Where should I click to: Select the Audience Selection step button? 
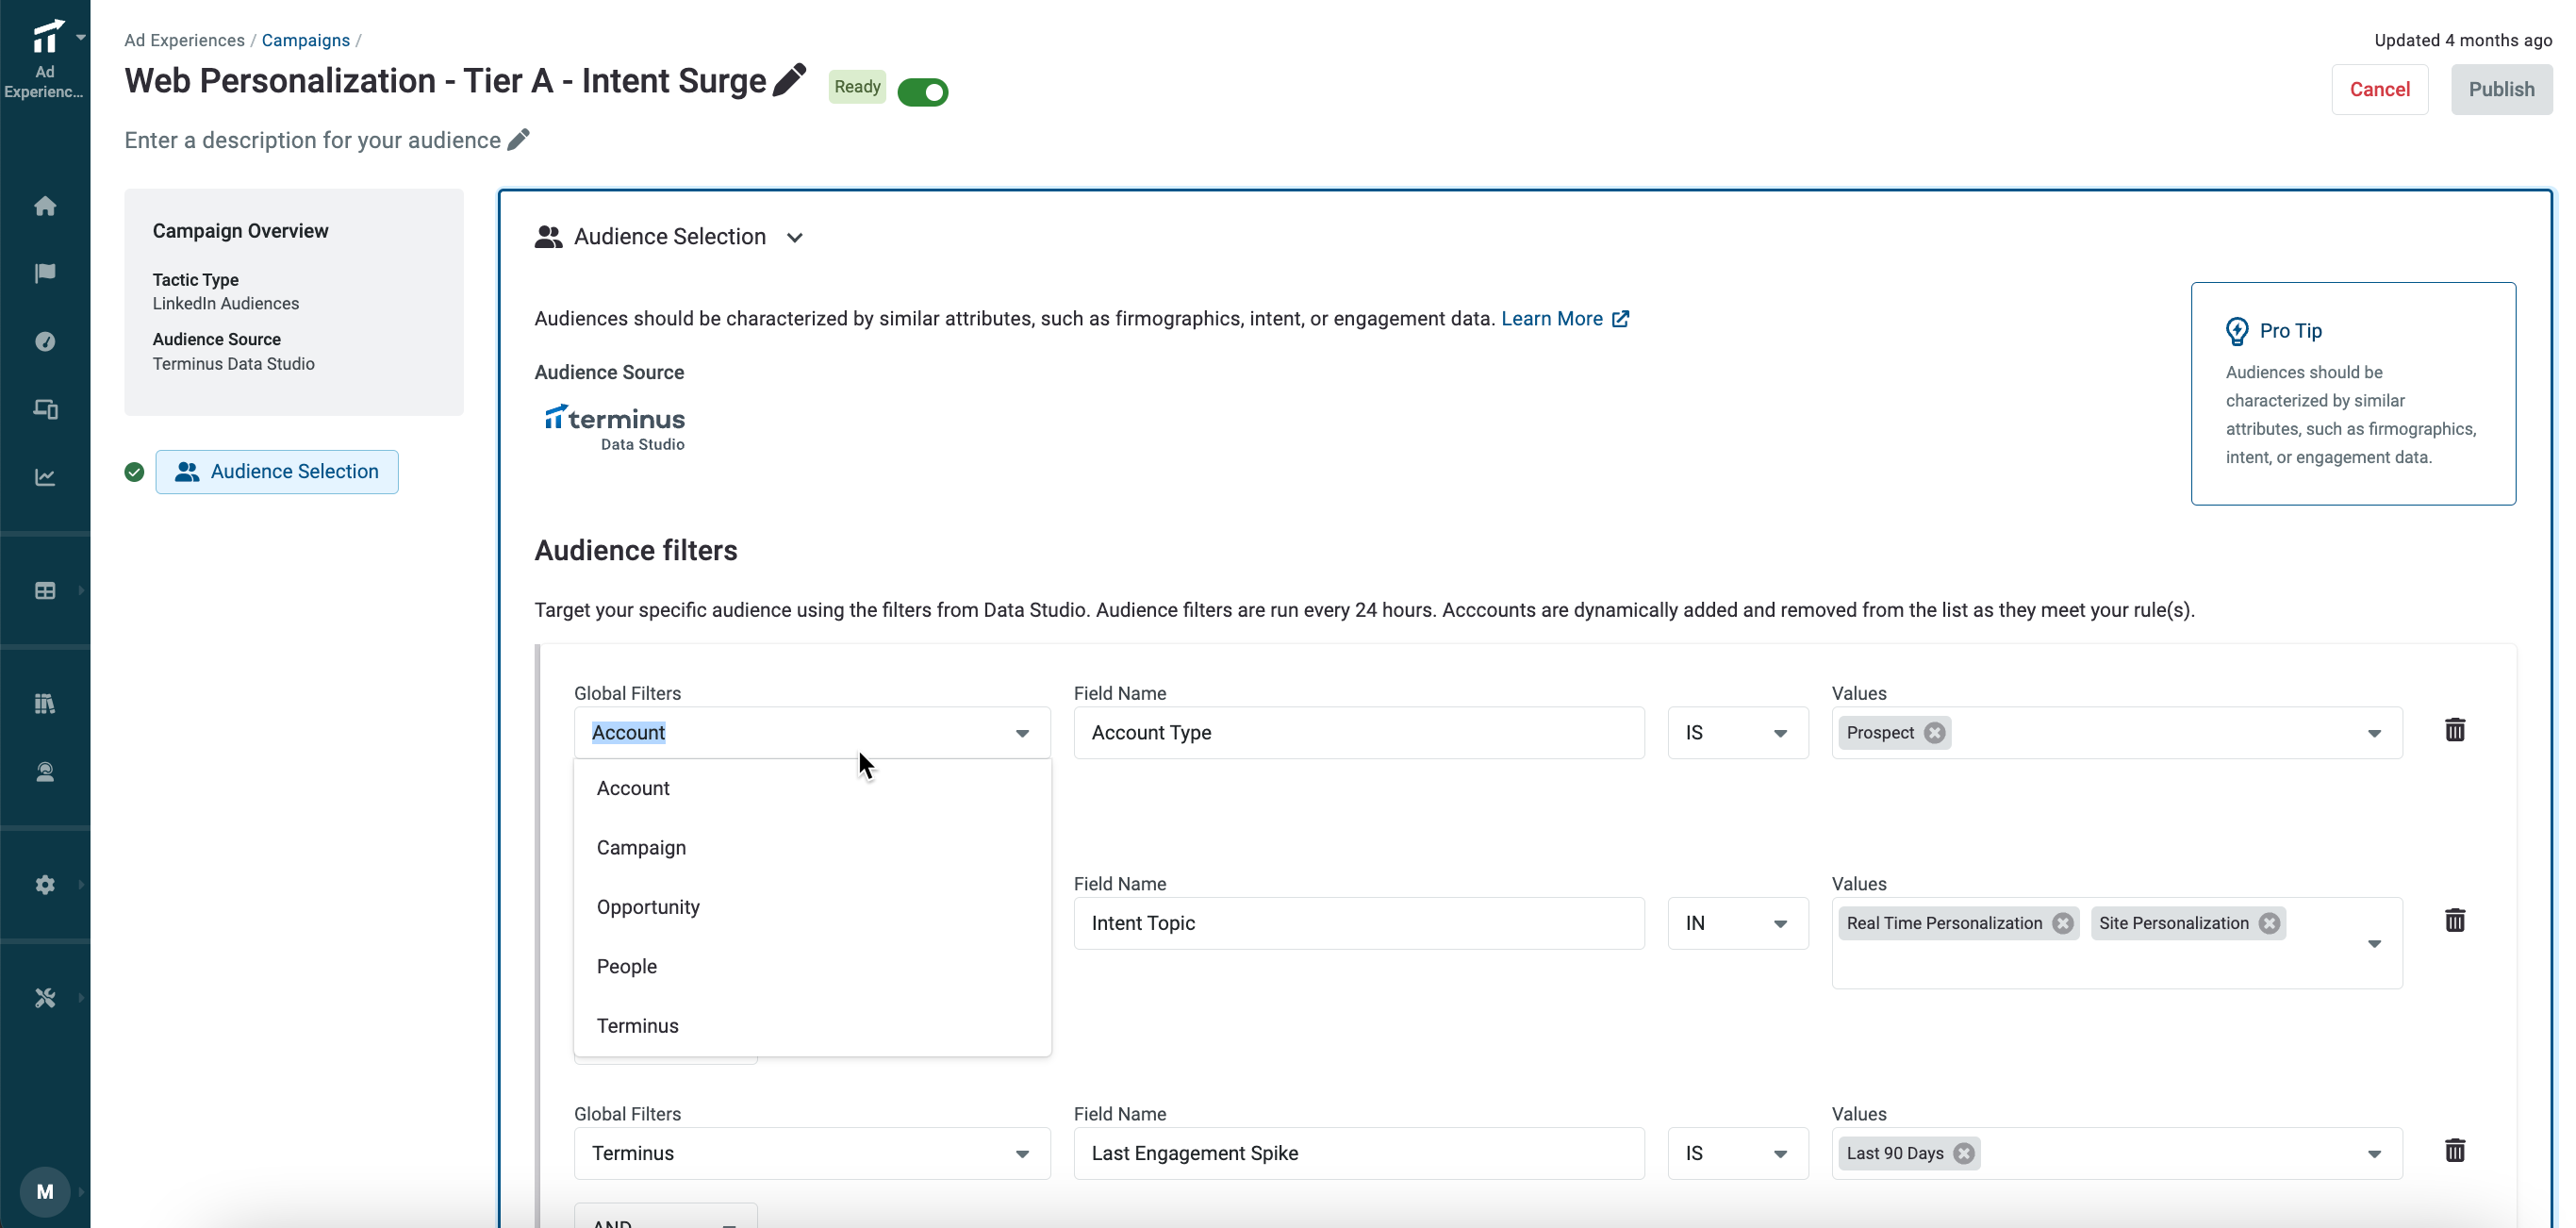click(277, 472)
